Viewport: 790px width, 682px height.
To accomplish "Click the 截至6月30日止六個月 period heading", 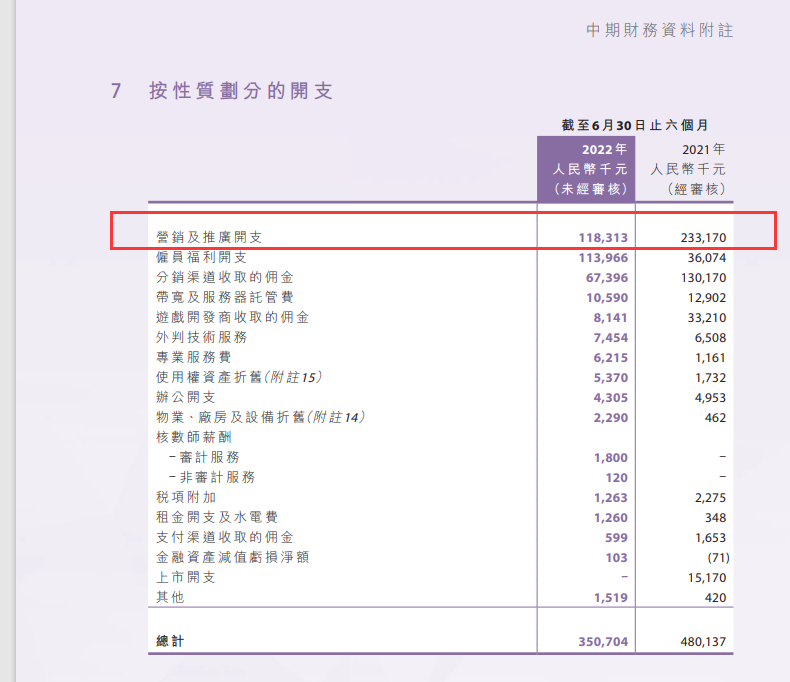I will (x=635, y=125).
